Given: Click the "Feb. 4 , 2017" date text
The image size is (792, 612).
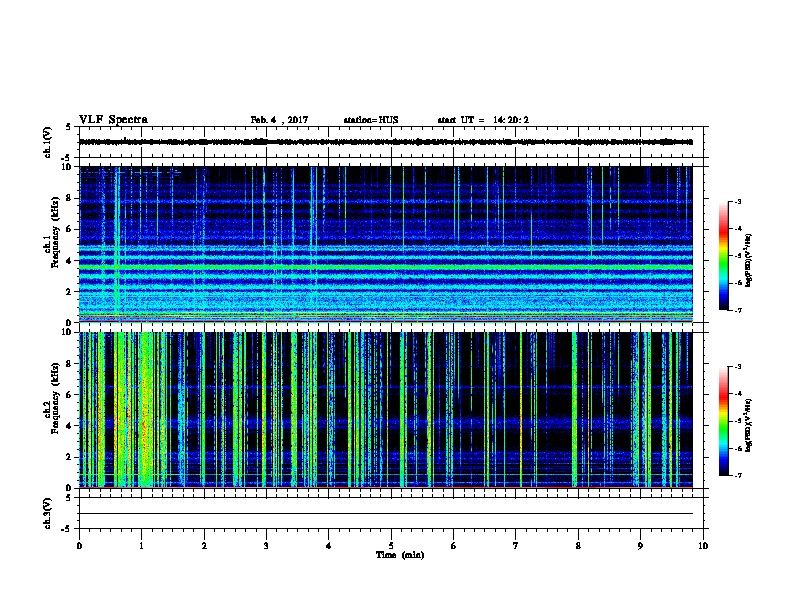Looking at the screenshot, I should pyautogui.click(x=279, y=120).
